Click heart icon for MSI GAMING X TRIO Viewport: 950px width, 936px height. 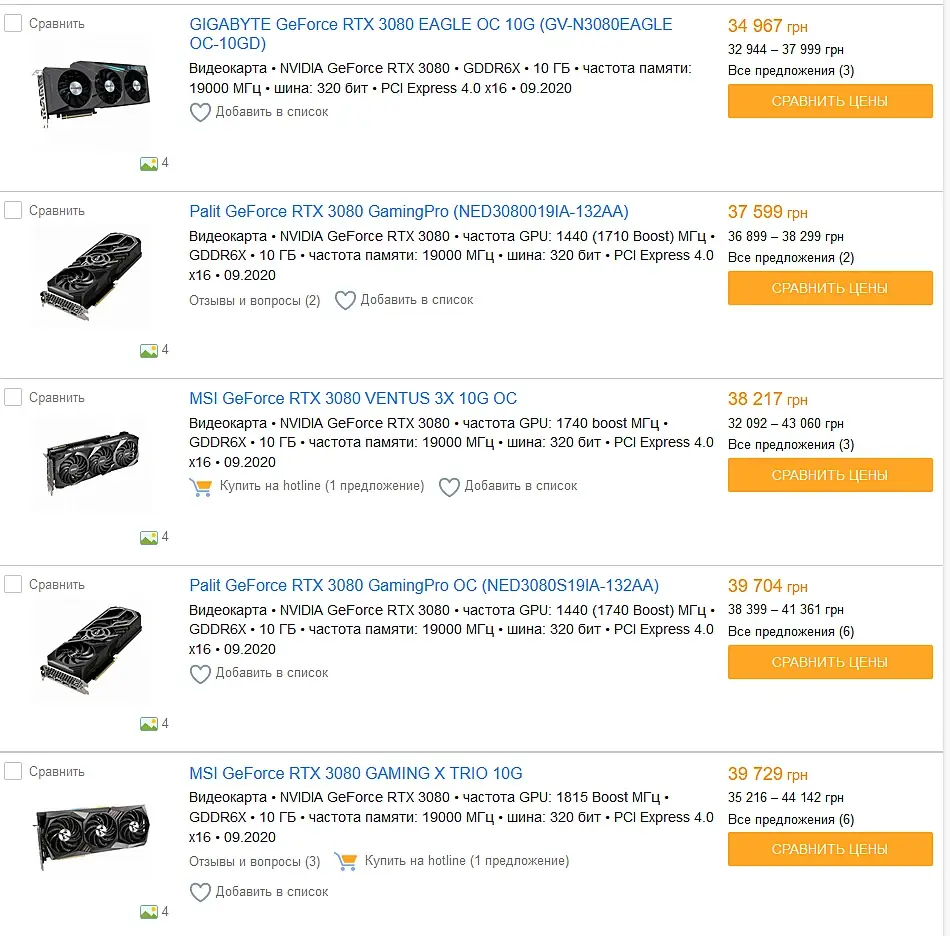(x=200, y=892)
